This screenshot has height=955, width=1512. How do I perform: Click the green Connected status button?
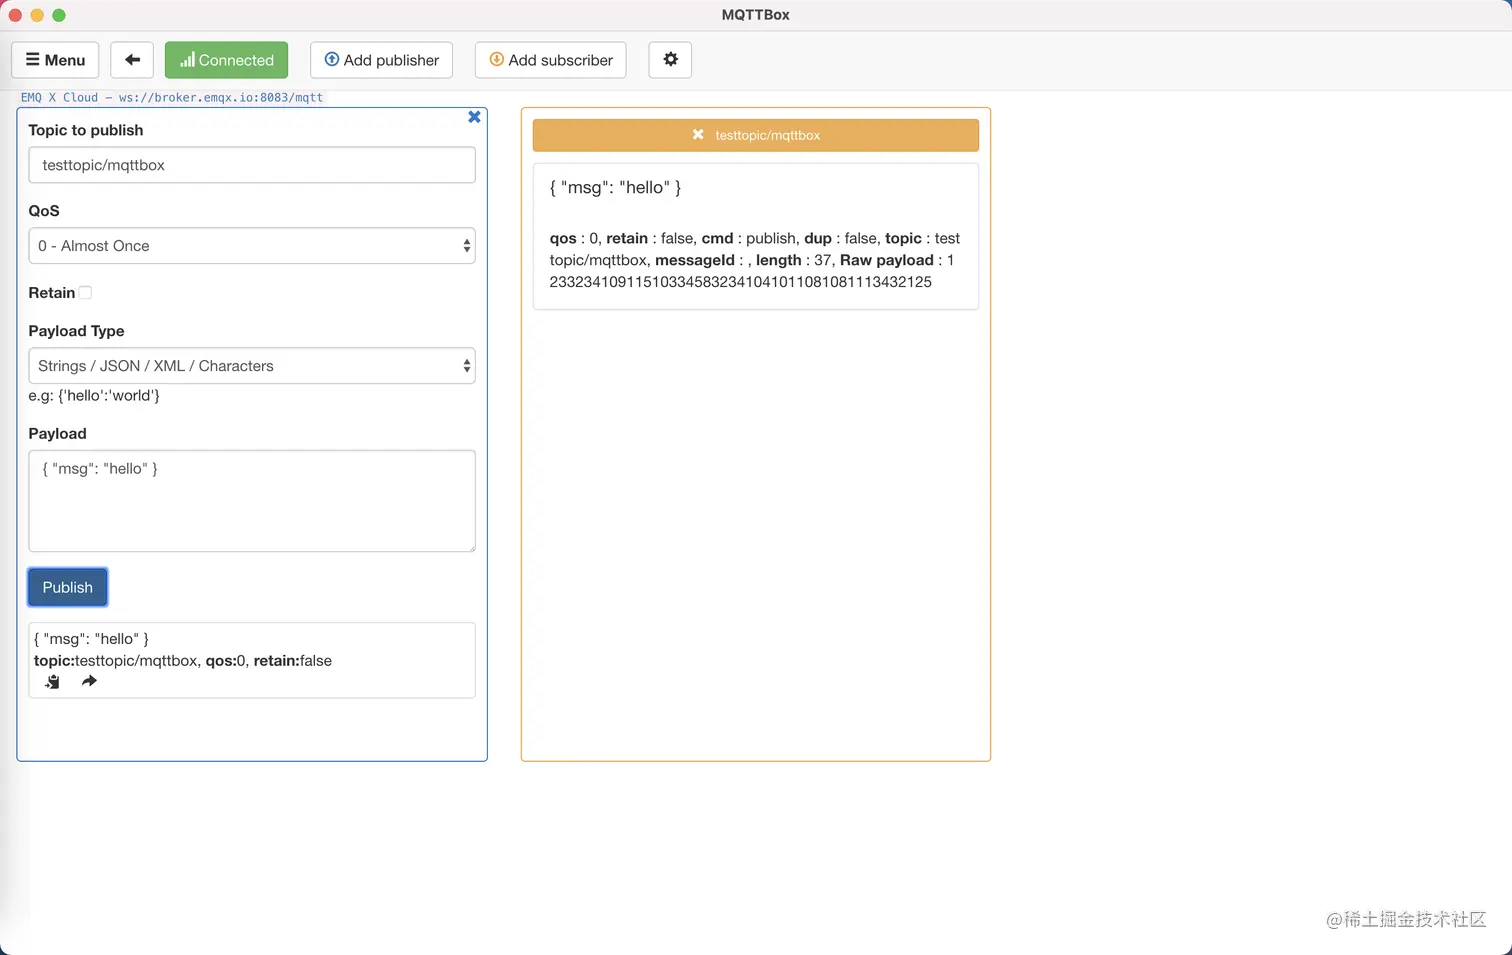(x=226, y=60)
